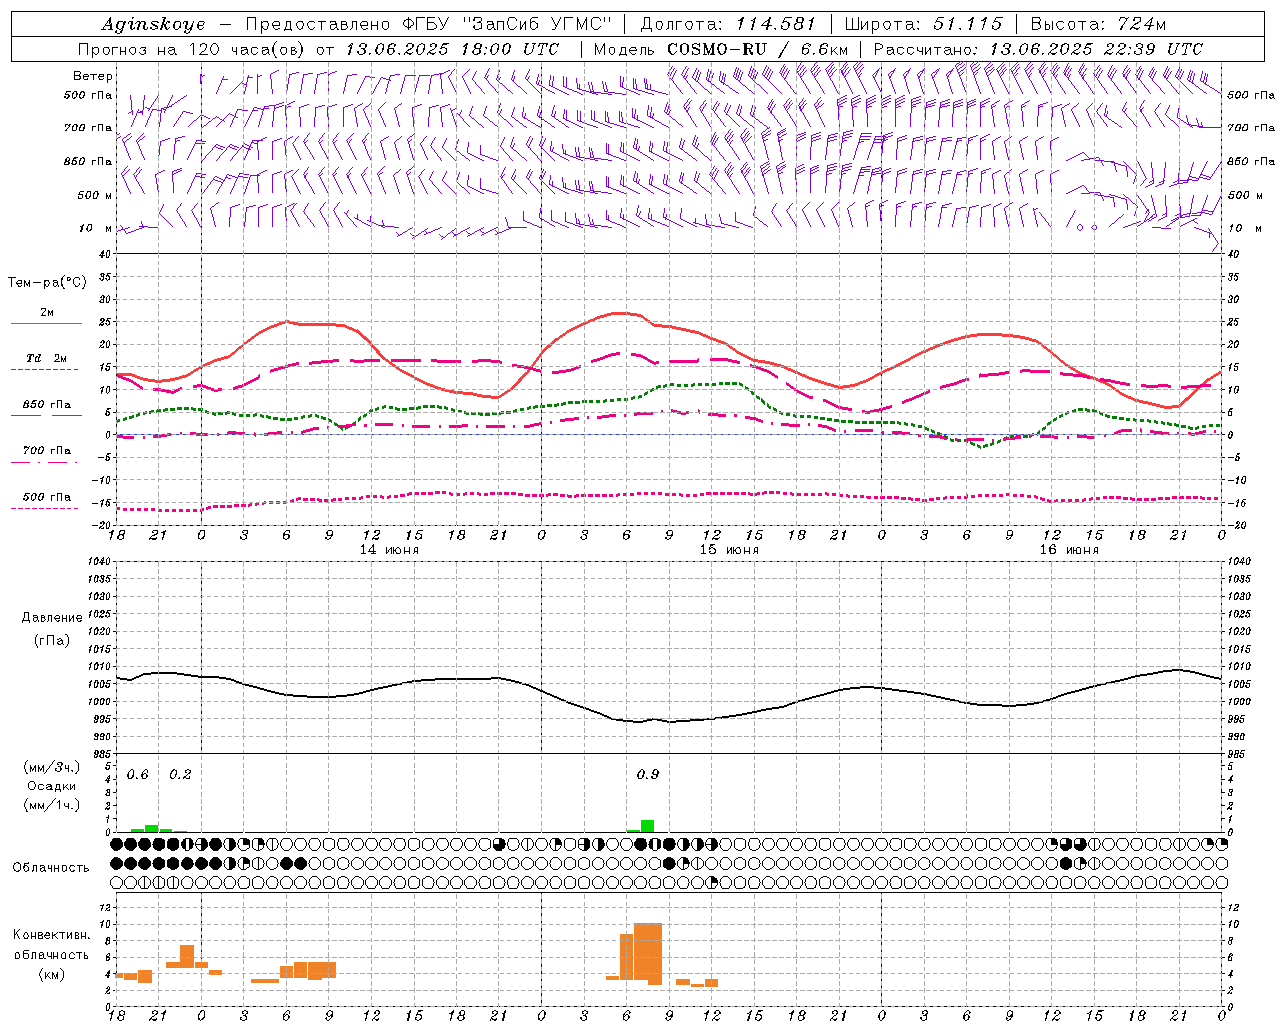Screen dimensions: 1280x1024
Task: Click the "Td 2м" legend entry
Action: 47,358
